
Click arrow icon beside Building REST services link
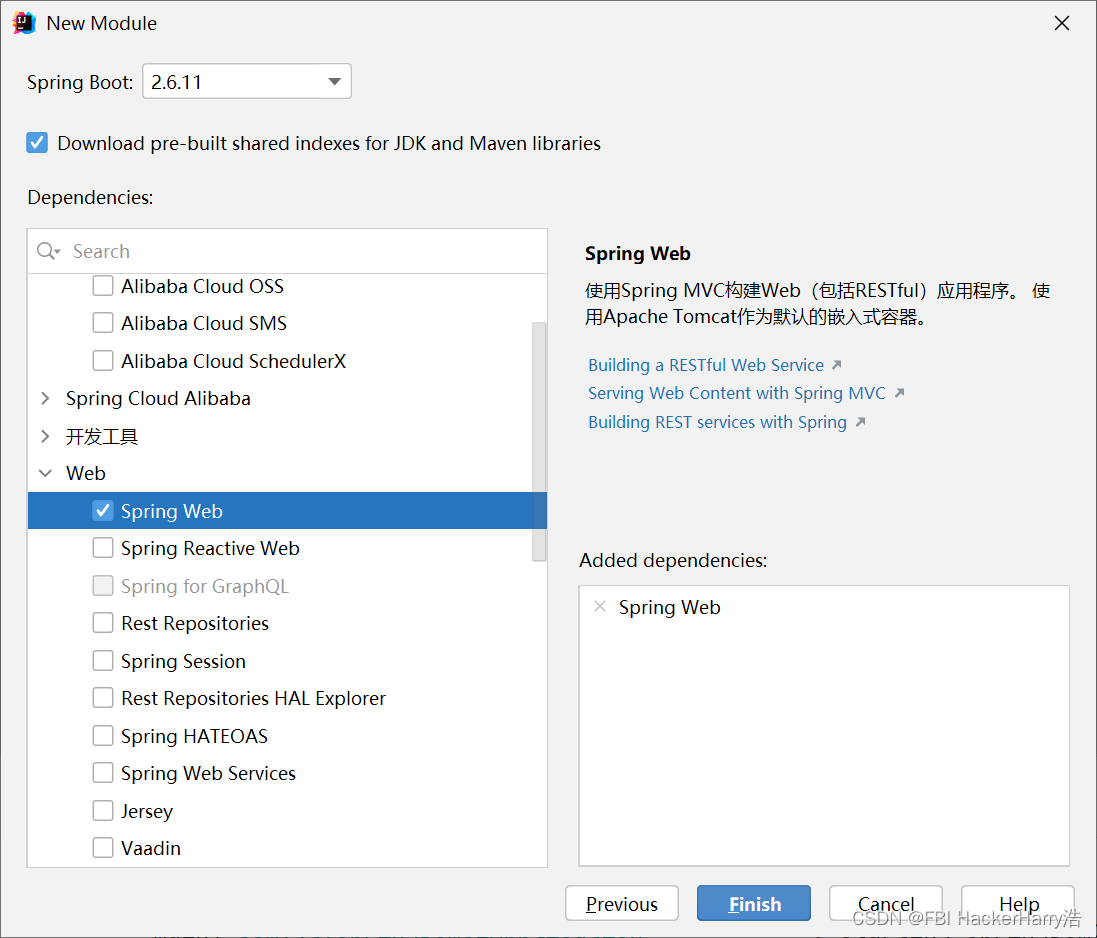point(861,422)
